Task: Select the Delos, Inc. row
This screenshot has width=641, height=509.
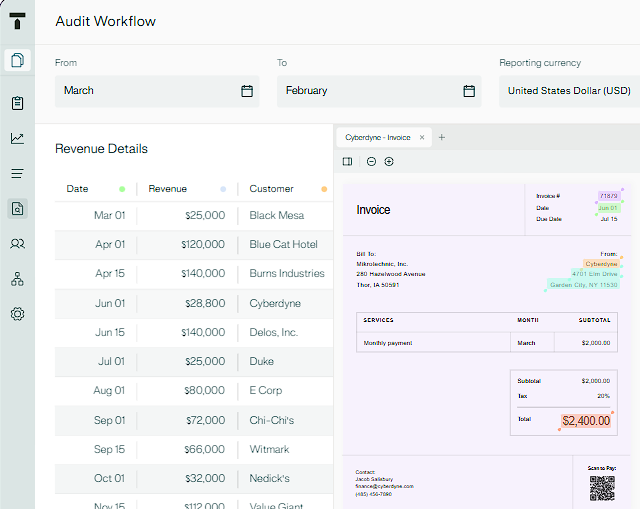Action: pos(194,332)
